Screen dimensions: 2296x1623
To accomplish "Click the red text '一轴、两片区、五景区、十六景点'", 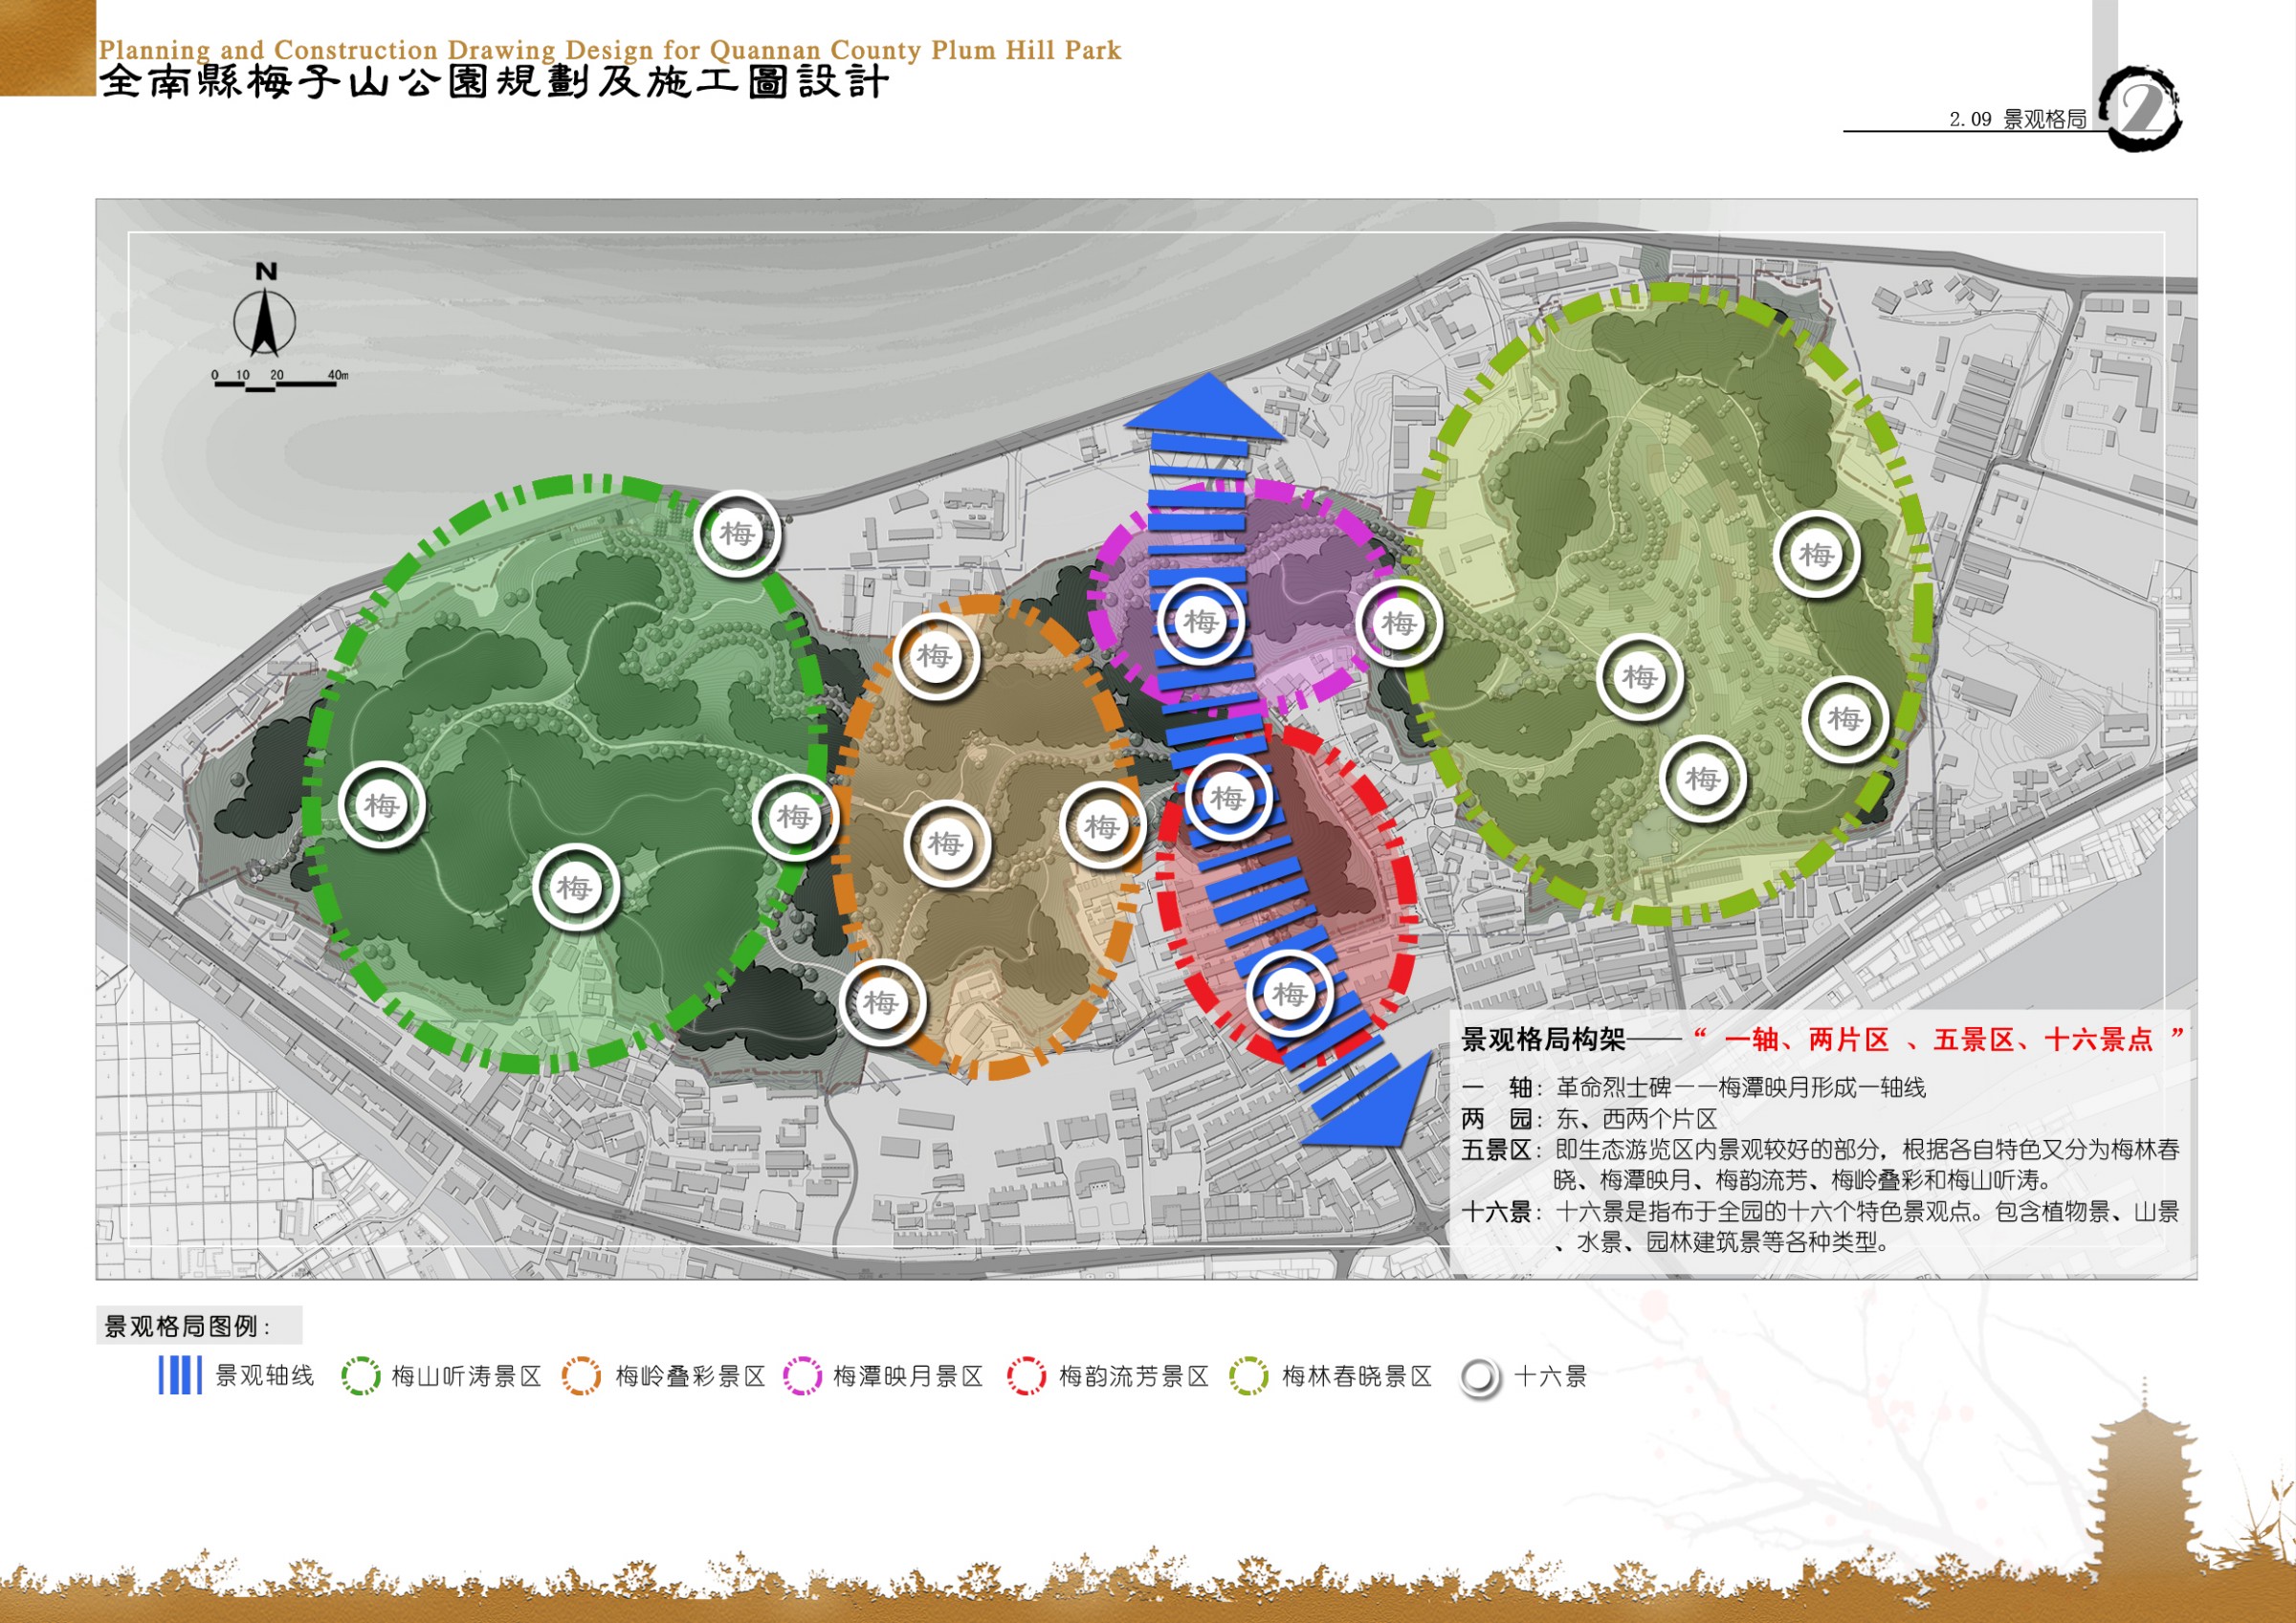I will pos(1938,1039).
